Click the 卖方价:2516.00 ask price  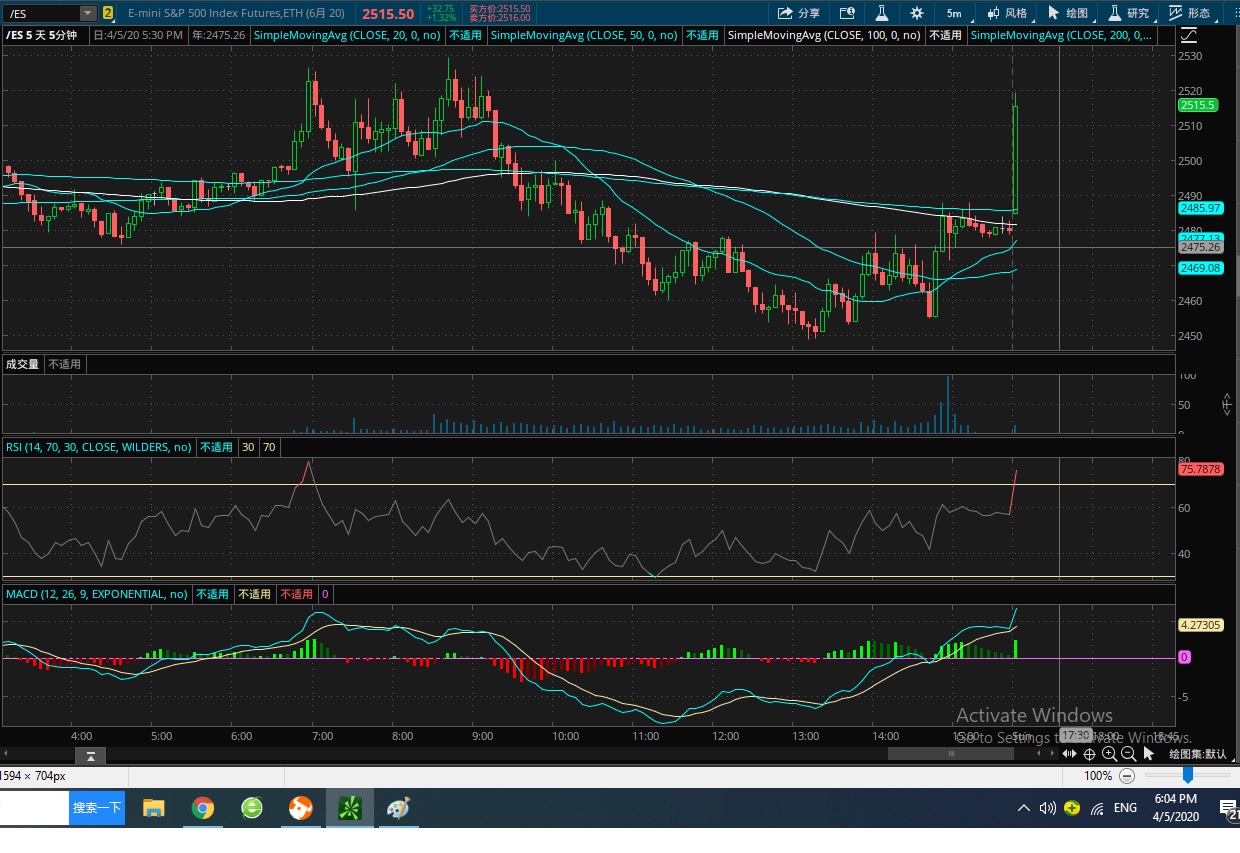[x=499, y=18]
